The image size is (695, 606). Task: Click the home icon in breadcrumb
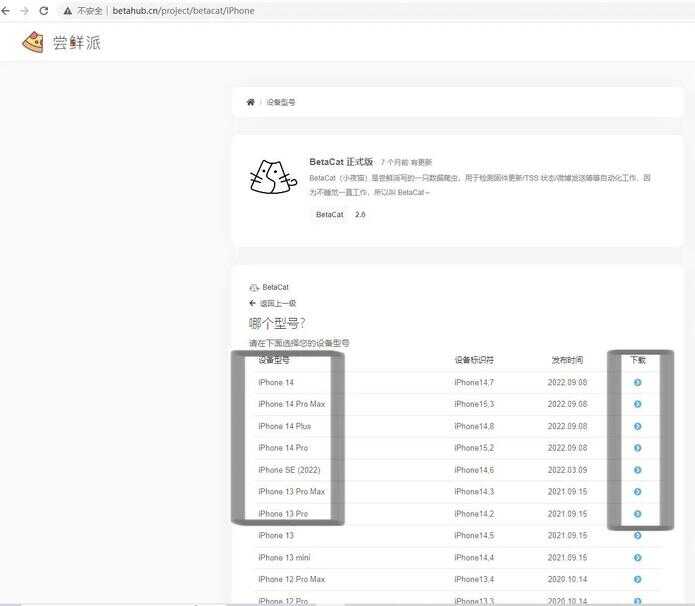pyautogui.click(x=250, y=102)
